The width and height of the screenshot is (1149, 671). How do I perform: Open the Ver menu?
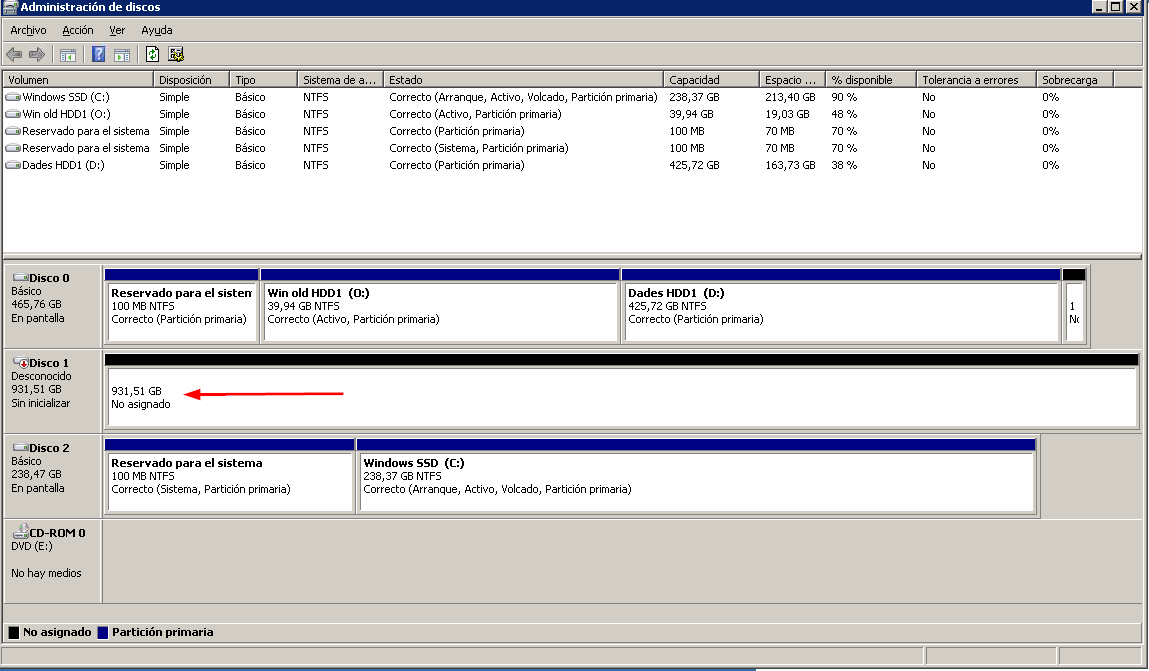click(x=117, y=30)
